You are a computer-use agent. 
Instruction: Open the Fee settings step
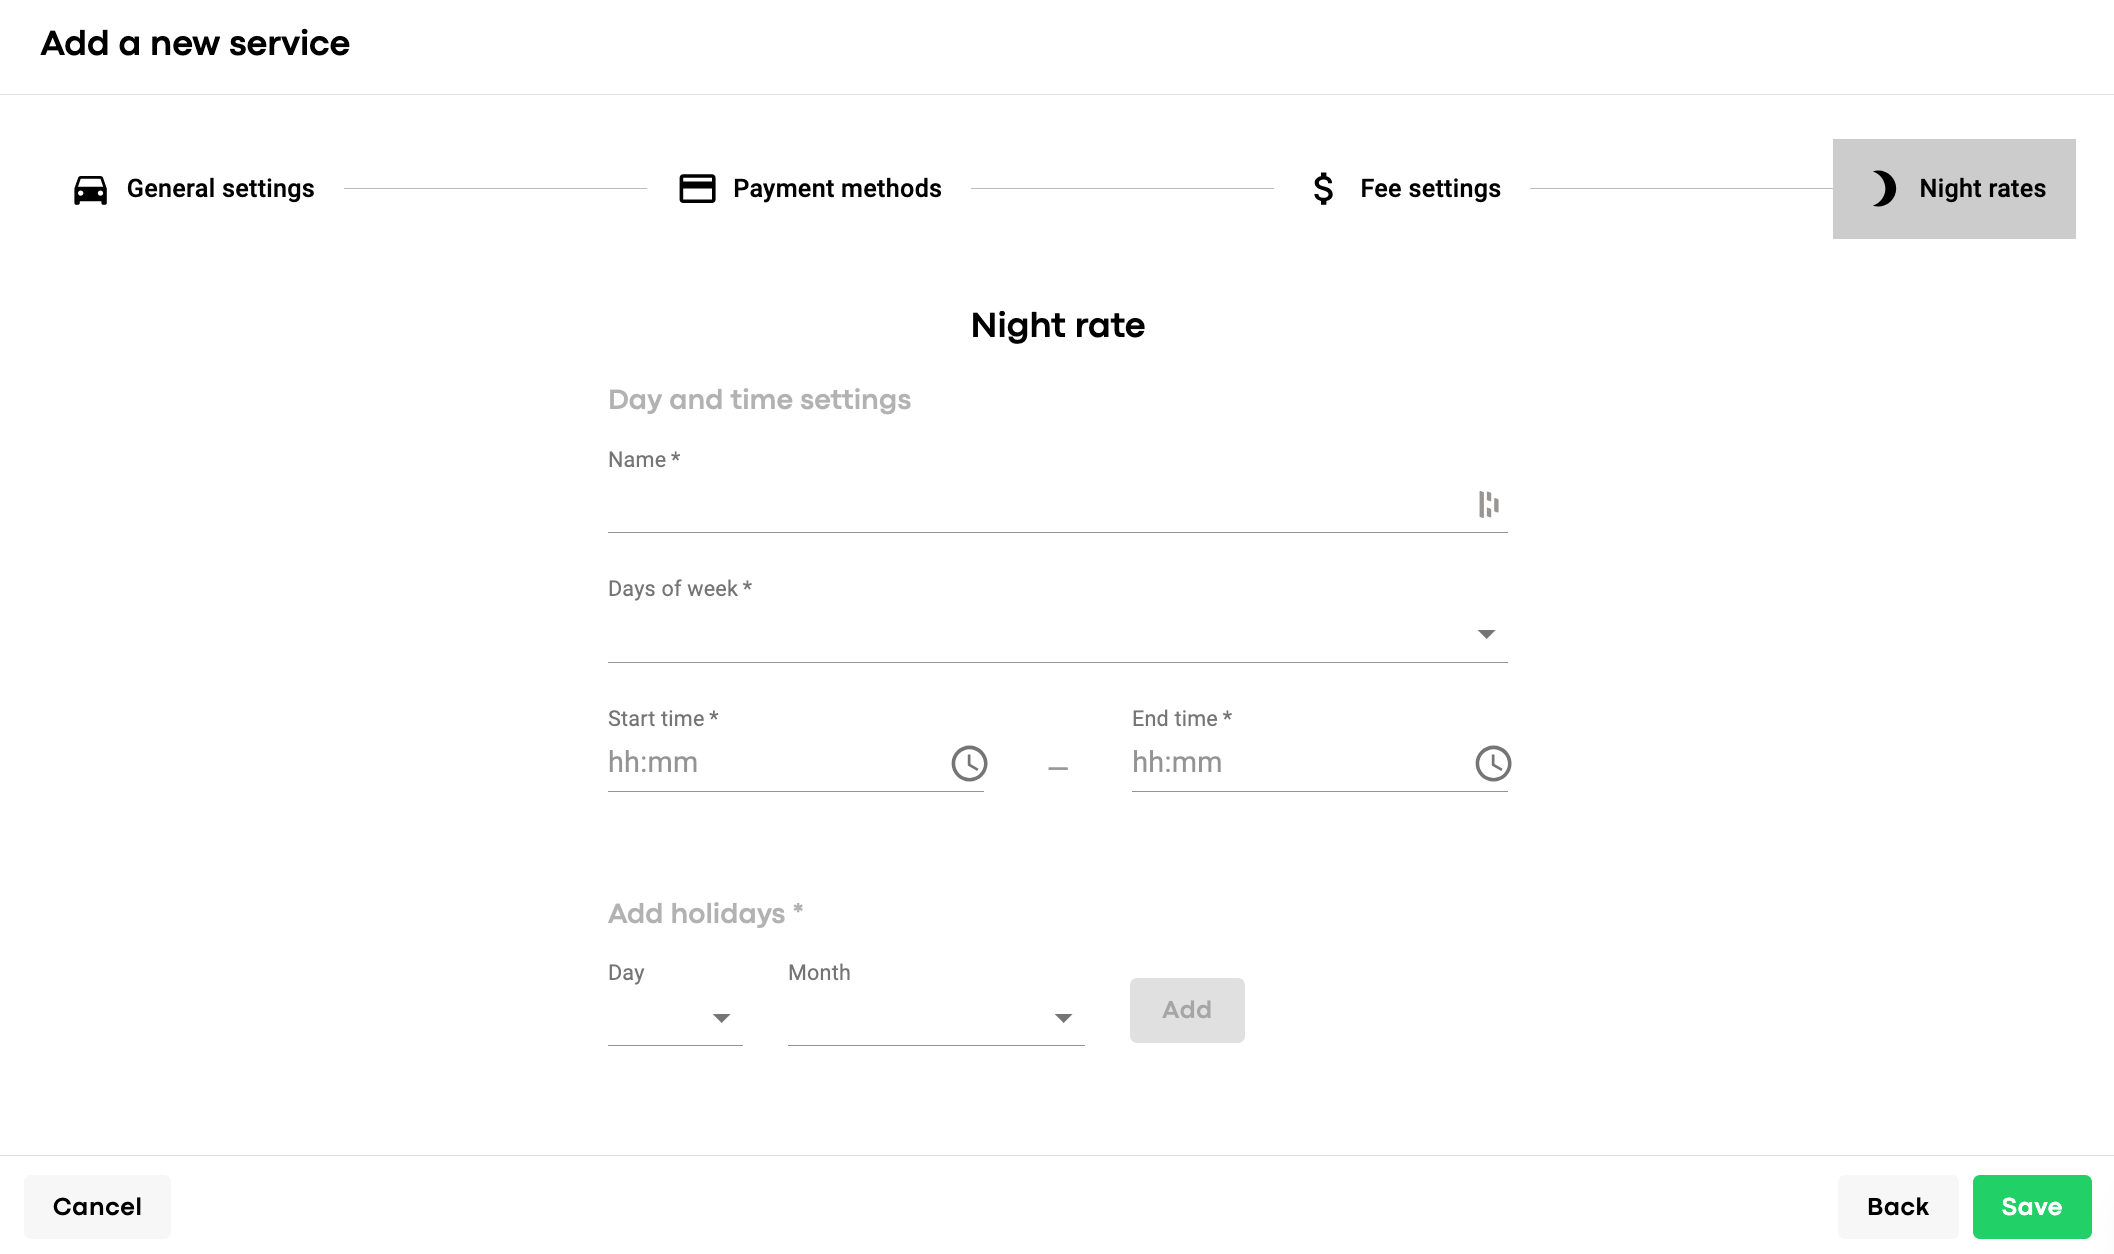(x=1430, y=189)
